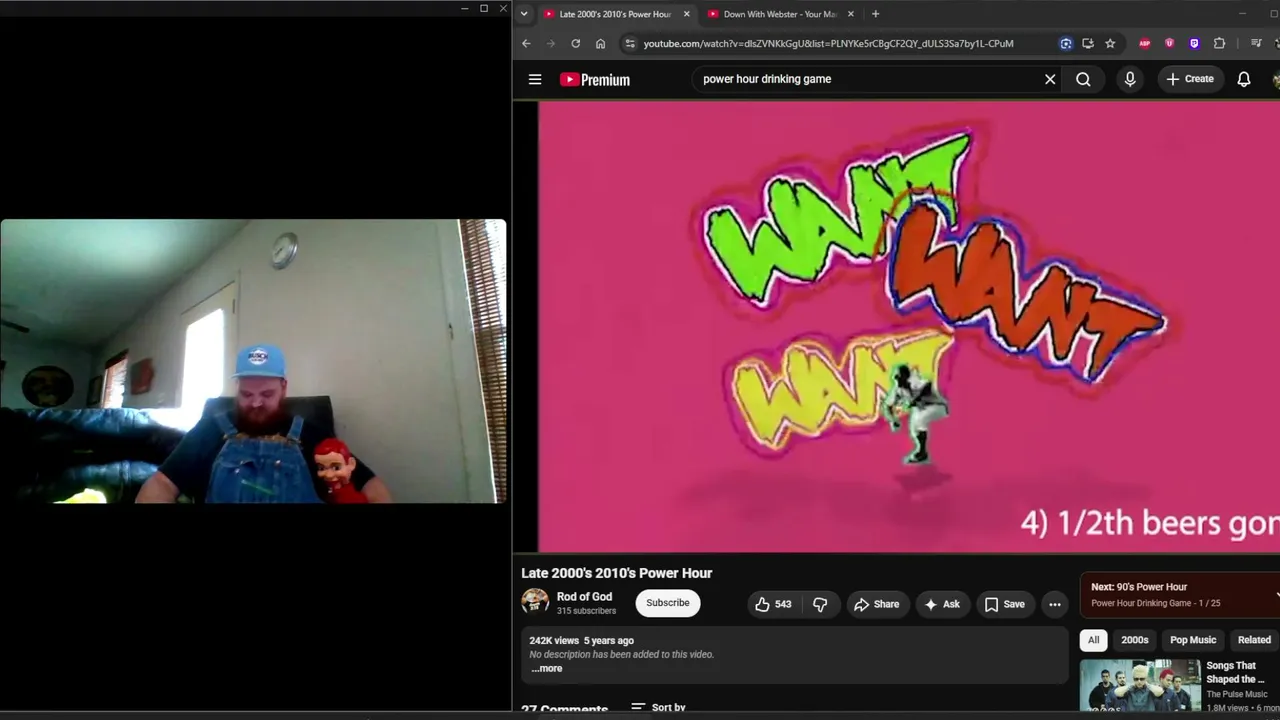
Task: Open the Create menu button
Action: tap(1190, 79)
